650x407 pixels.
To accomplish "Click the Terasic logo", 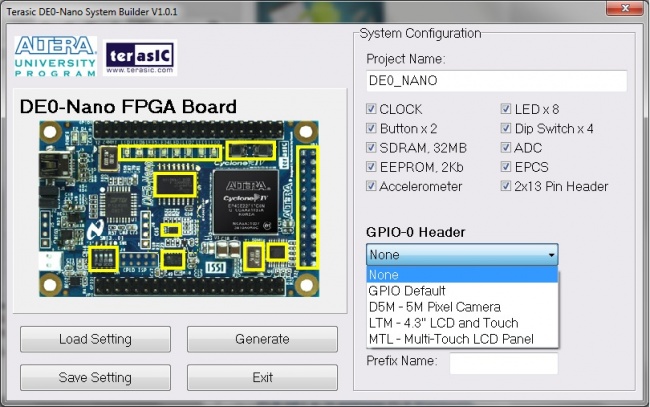I will (x=140, y=58).
